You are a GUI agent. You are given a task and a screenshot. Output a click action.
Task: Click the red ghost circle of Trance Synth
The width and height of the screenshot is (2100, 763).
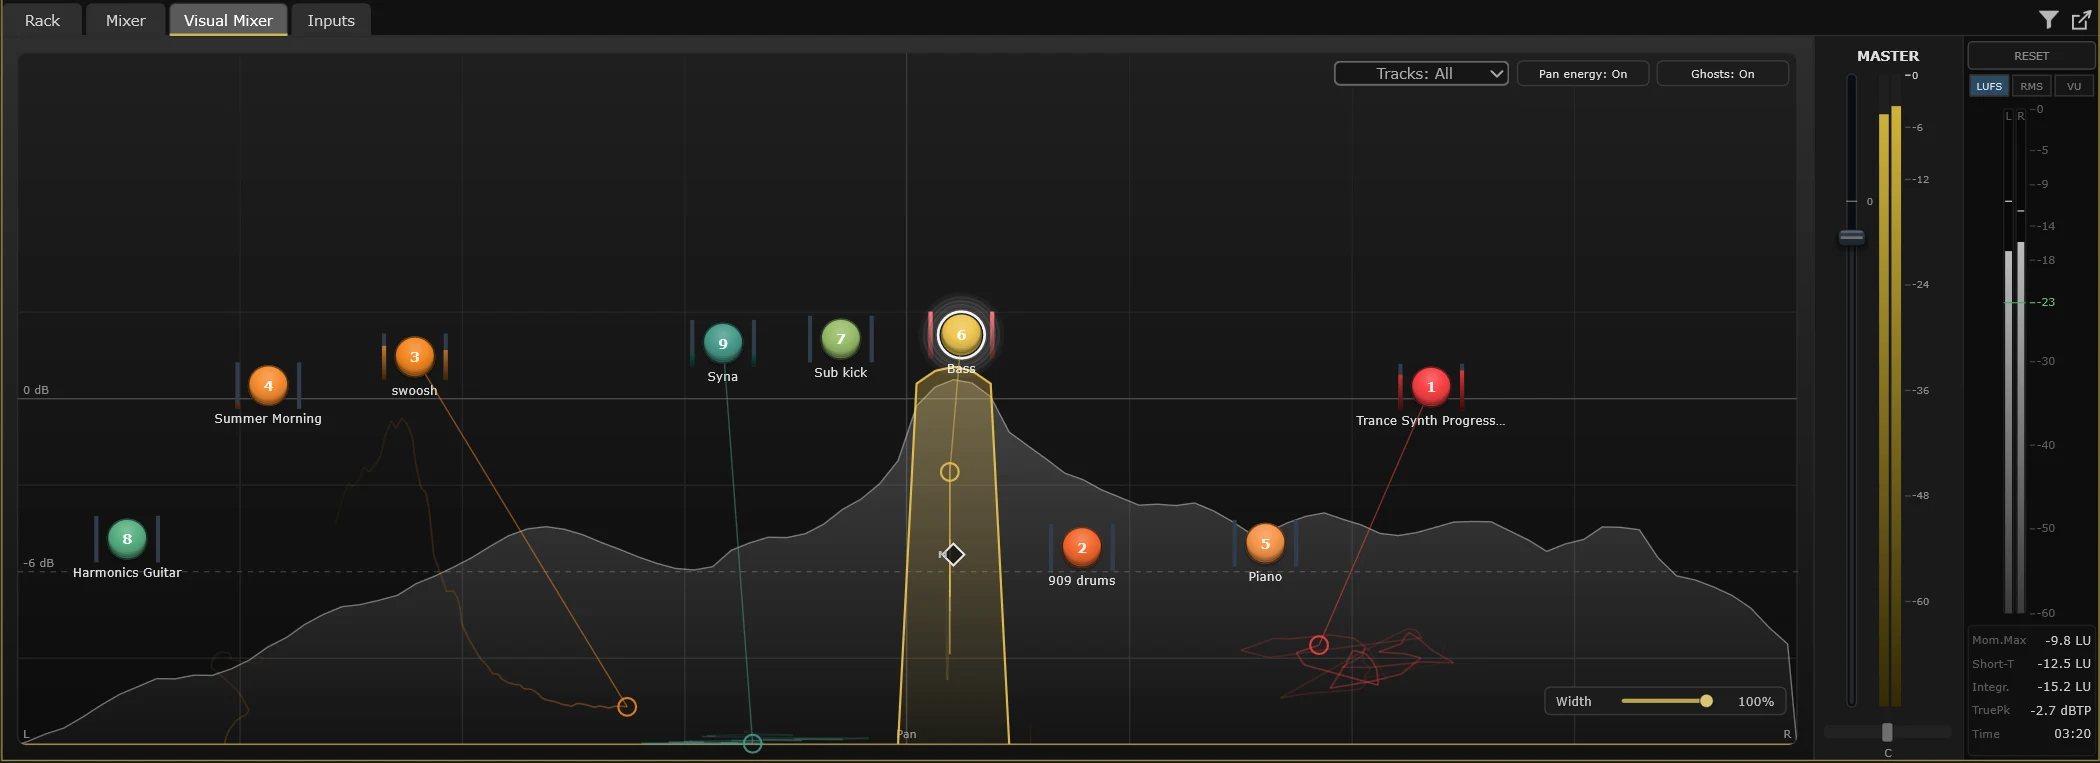(x=1319, y=645)
